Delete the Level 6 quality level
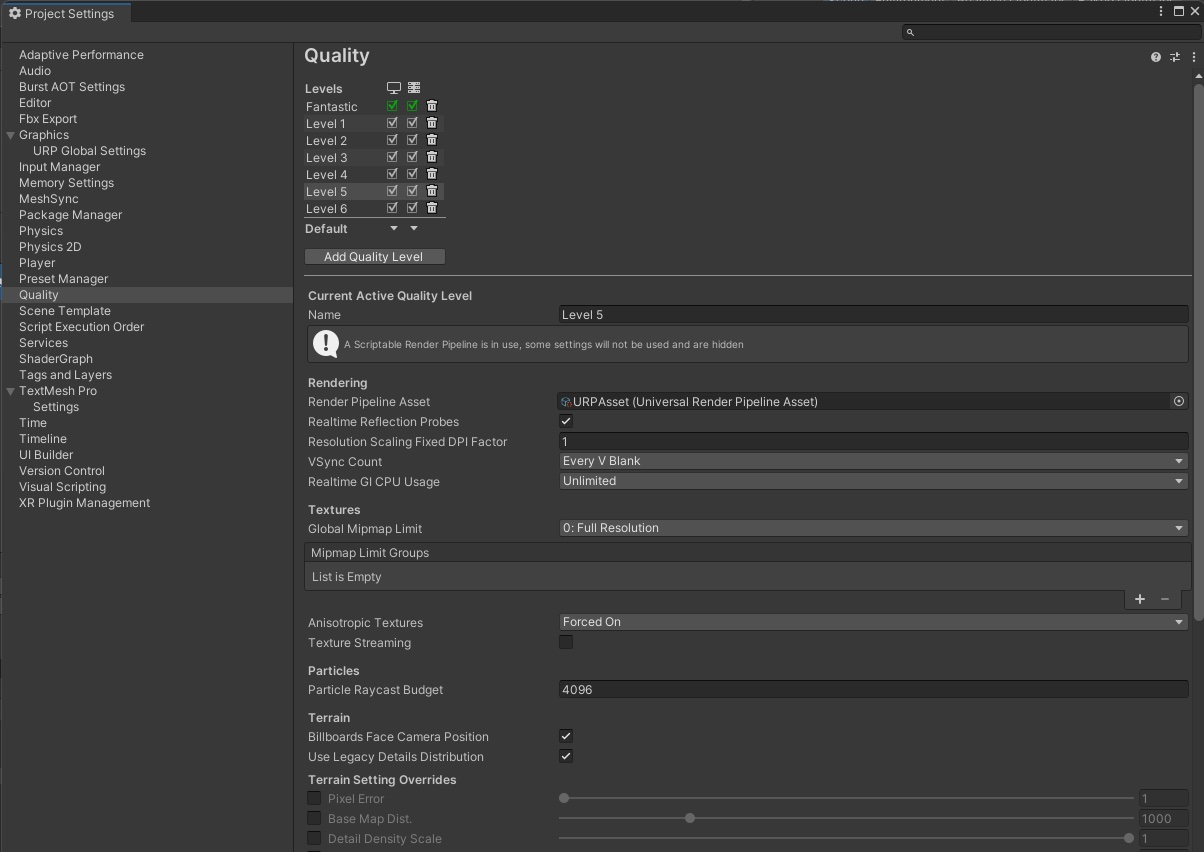This screenshot has height=852, width=1204. click(432, 208)
